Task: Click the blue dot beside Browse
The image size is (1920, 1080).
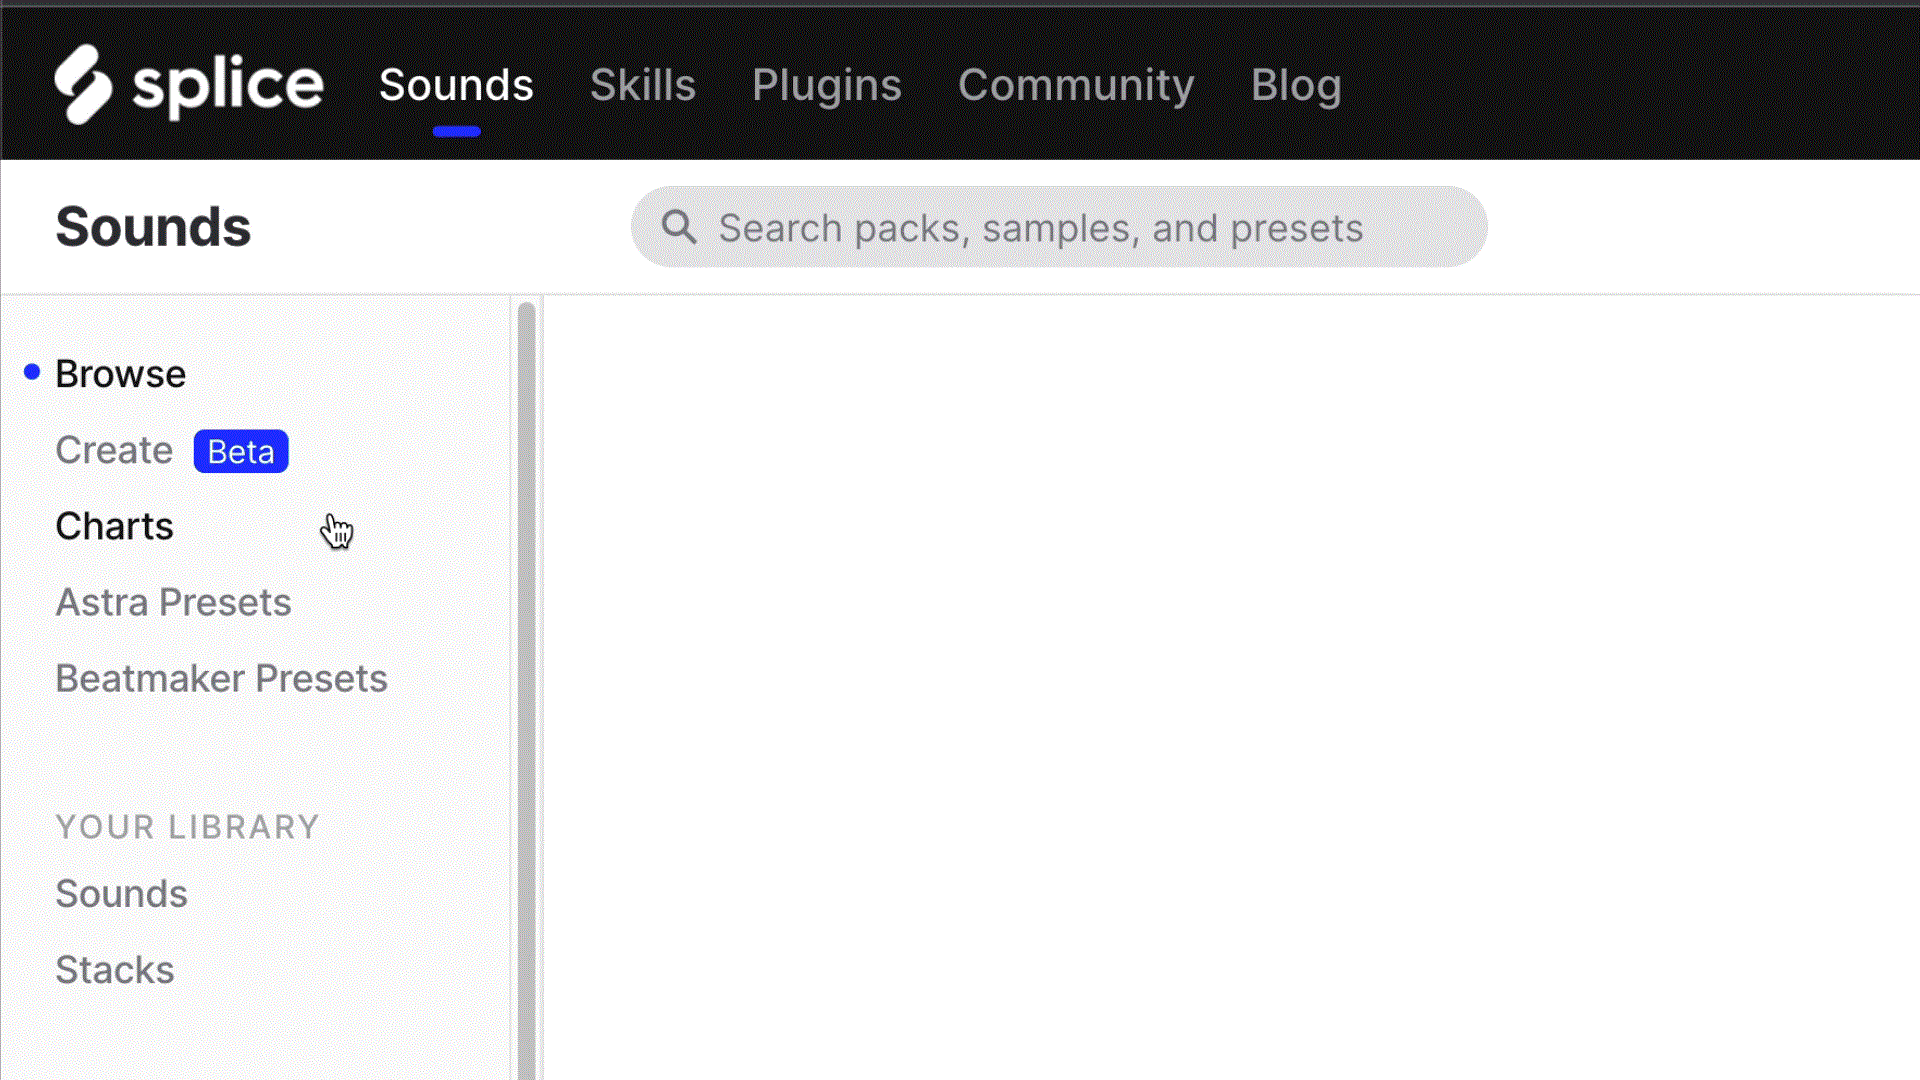Action: pyautogui.click(x=32, y=372)
